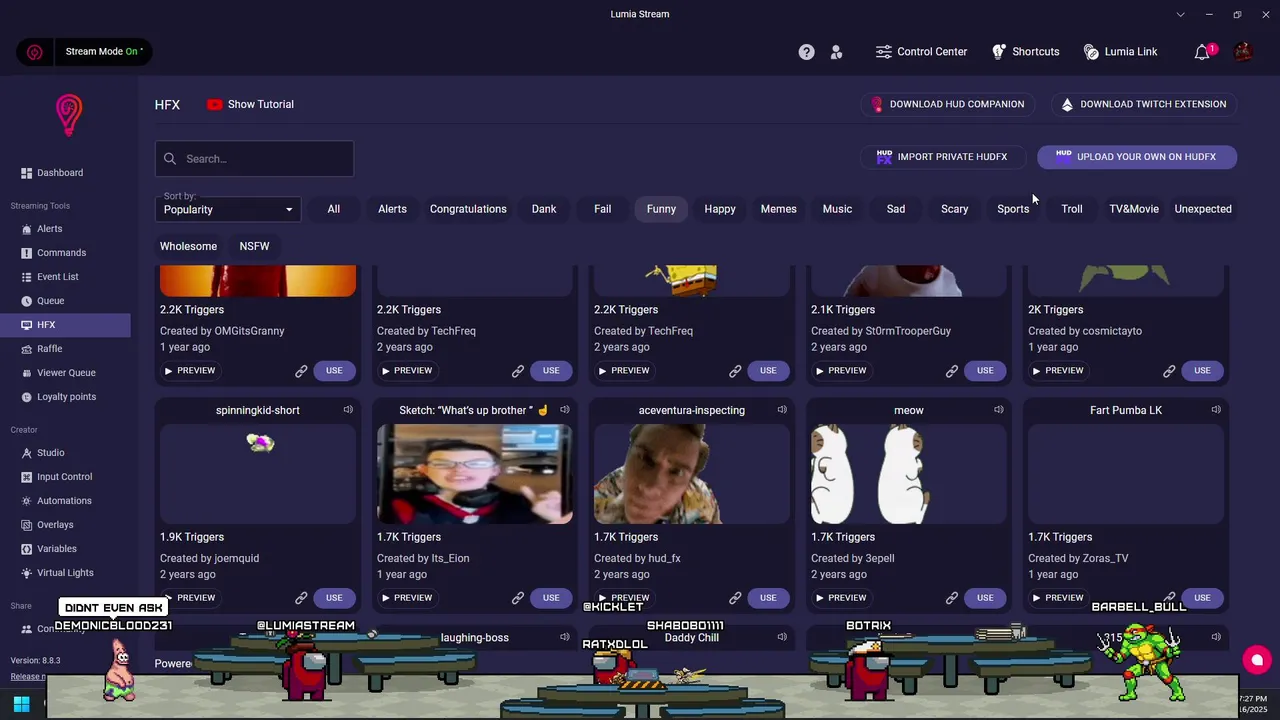Viewport: 1280px width, 720px height.
Task: Toggle Stream Mode On
Action: (104, 52)
